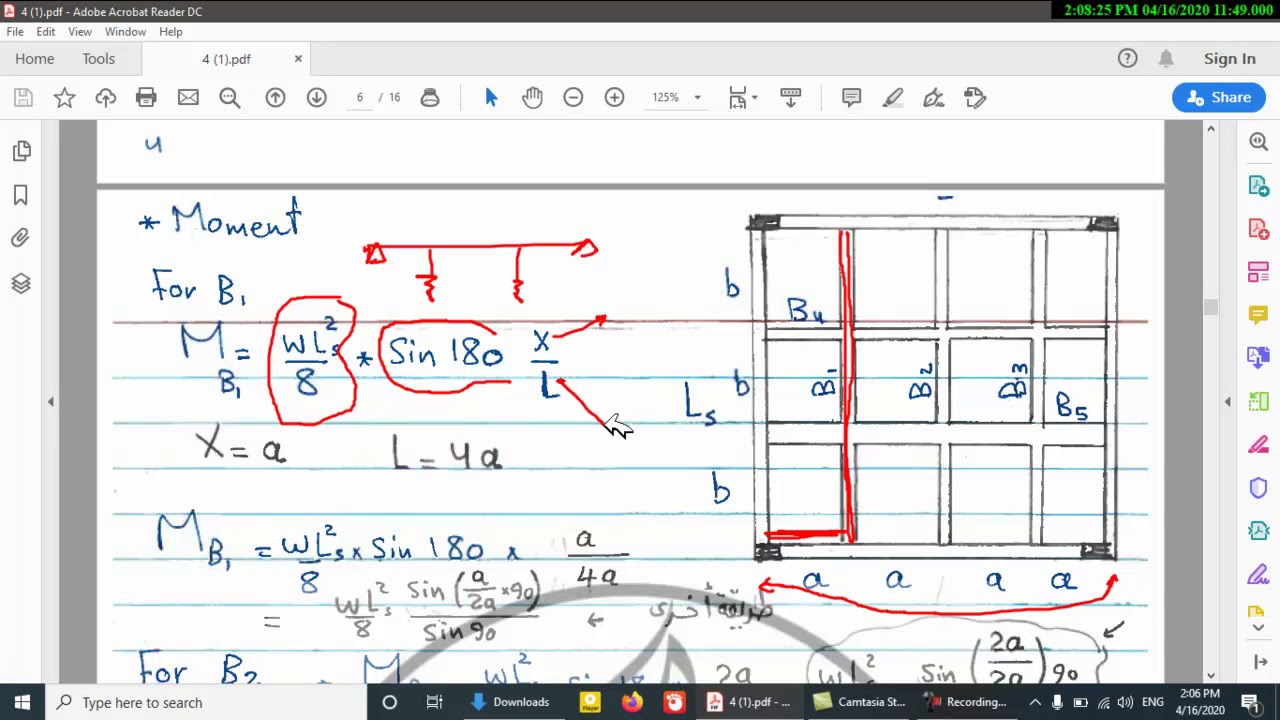The width and height of the screenshot is (1280, 720).
Task: Open the Camtasia Studio taskbar item
Action: [859, 702]
